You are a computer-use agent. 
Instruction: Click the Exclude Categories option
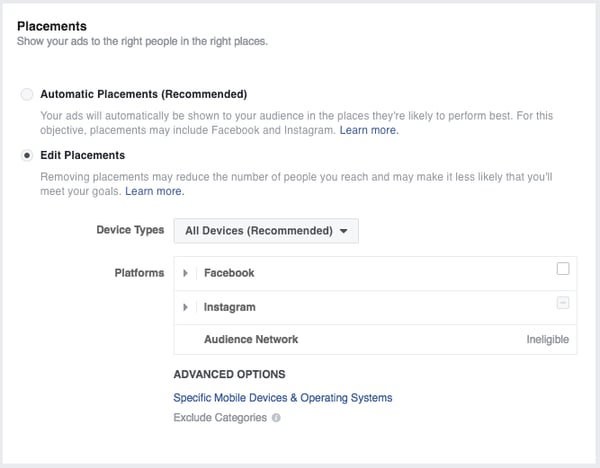220,417
